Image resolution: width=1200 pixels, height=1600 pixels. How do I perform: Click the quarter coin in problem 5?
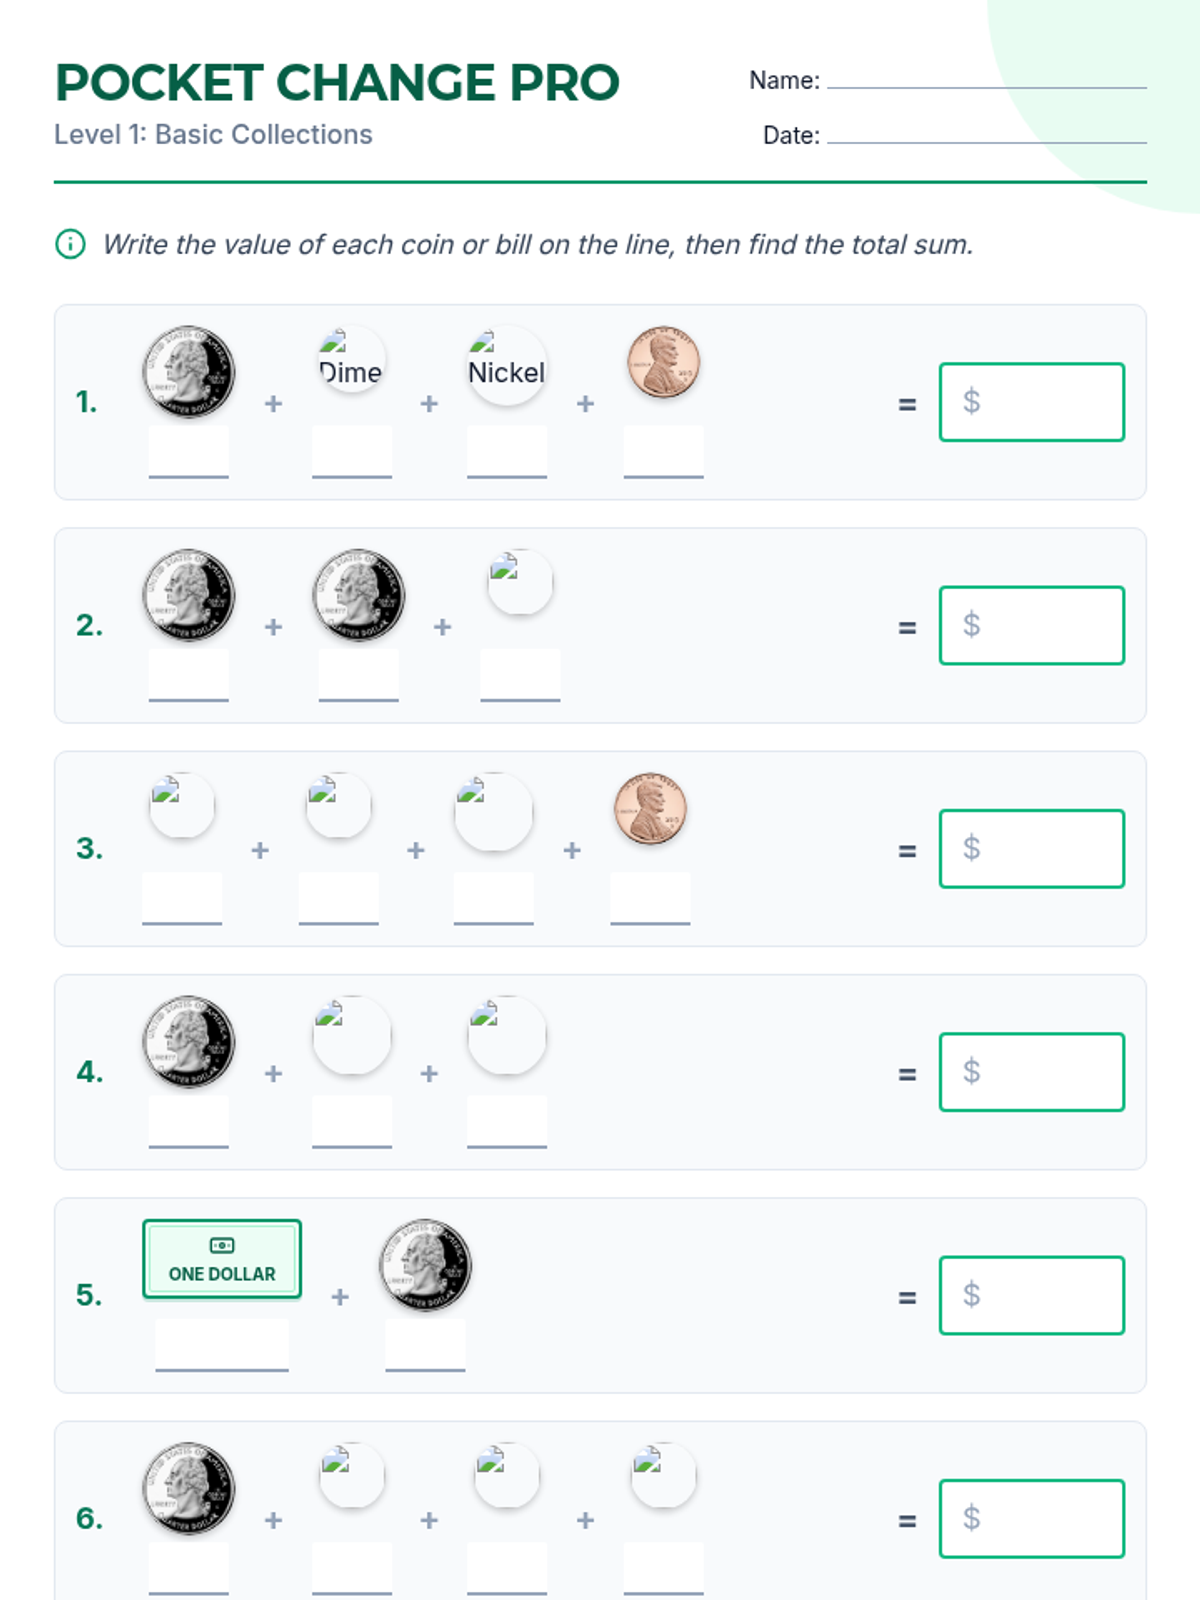pos(425,1265)
